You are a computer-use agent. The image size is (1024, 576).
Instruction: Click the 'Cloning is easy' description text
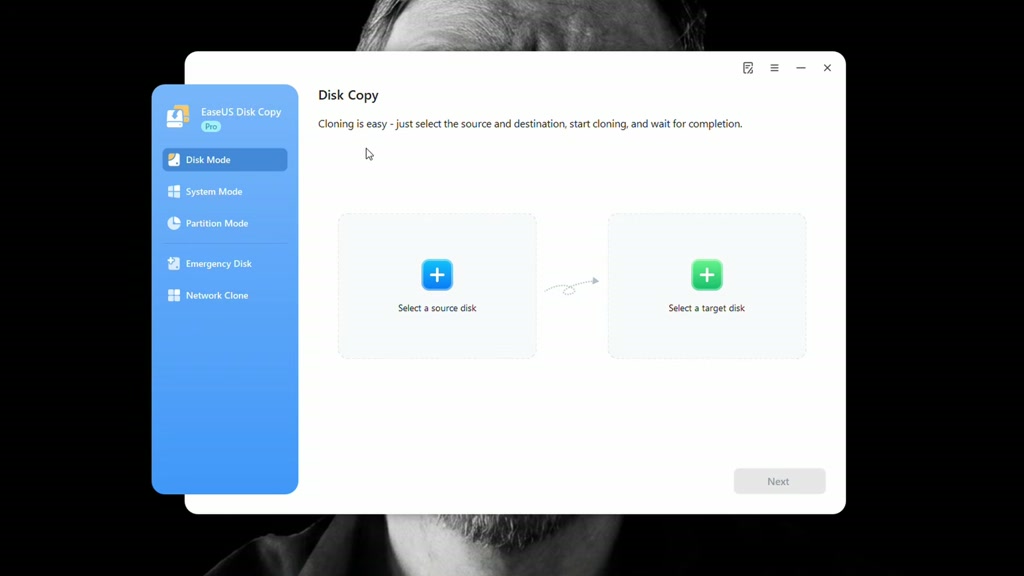[530, 124]
